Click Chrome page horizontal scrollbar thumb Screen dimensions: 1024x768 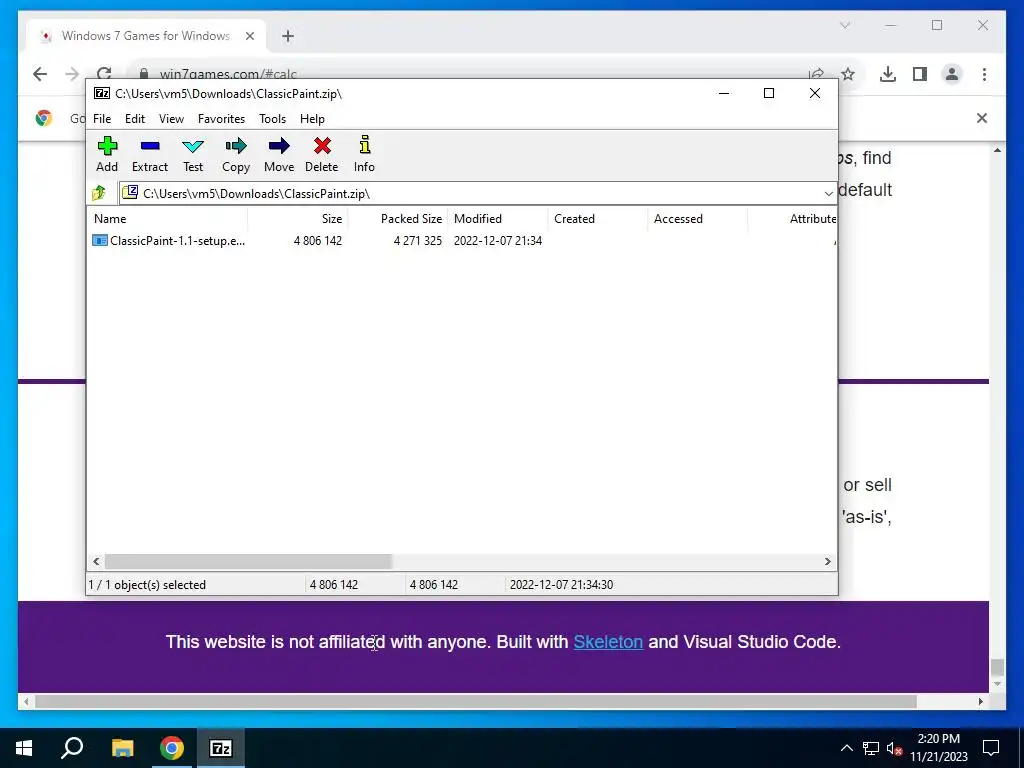[475, 701]
